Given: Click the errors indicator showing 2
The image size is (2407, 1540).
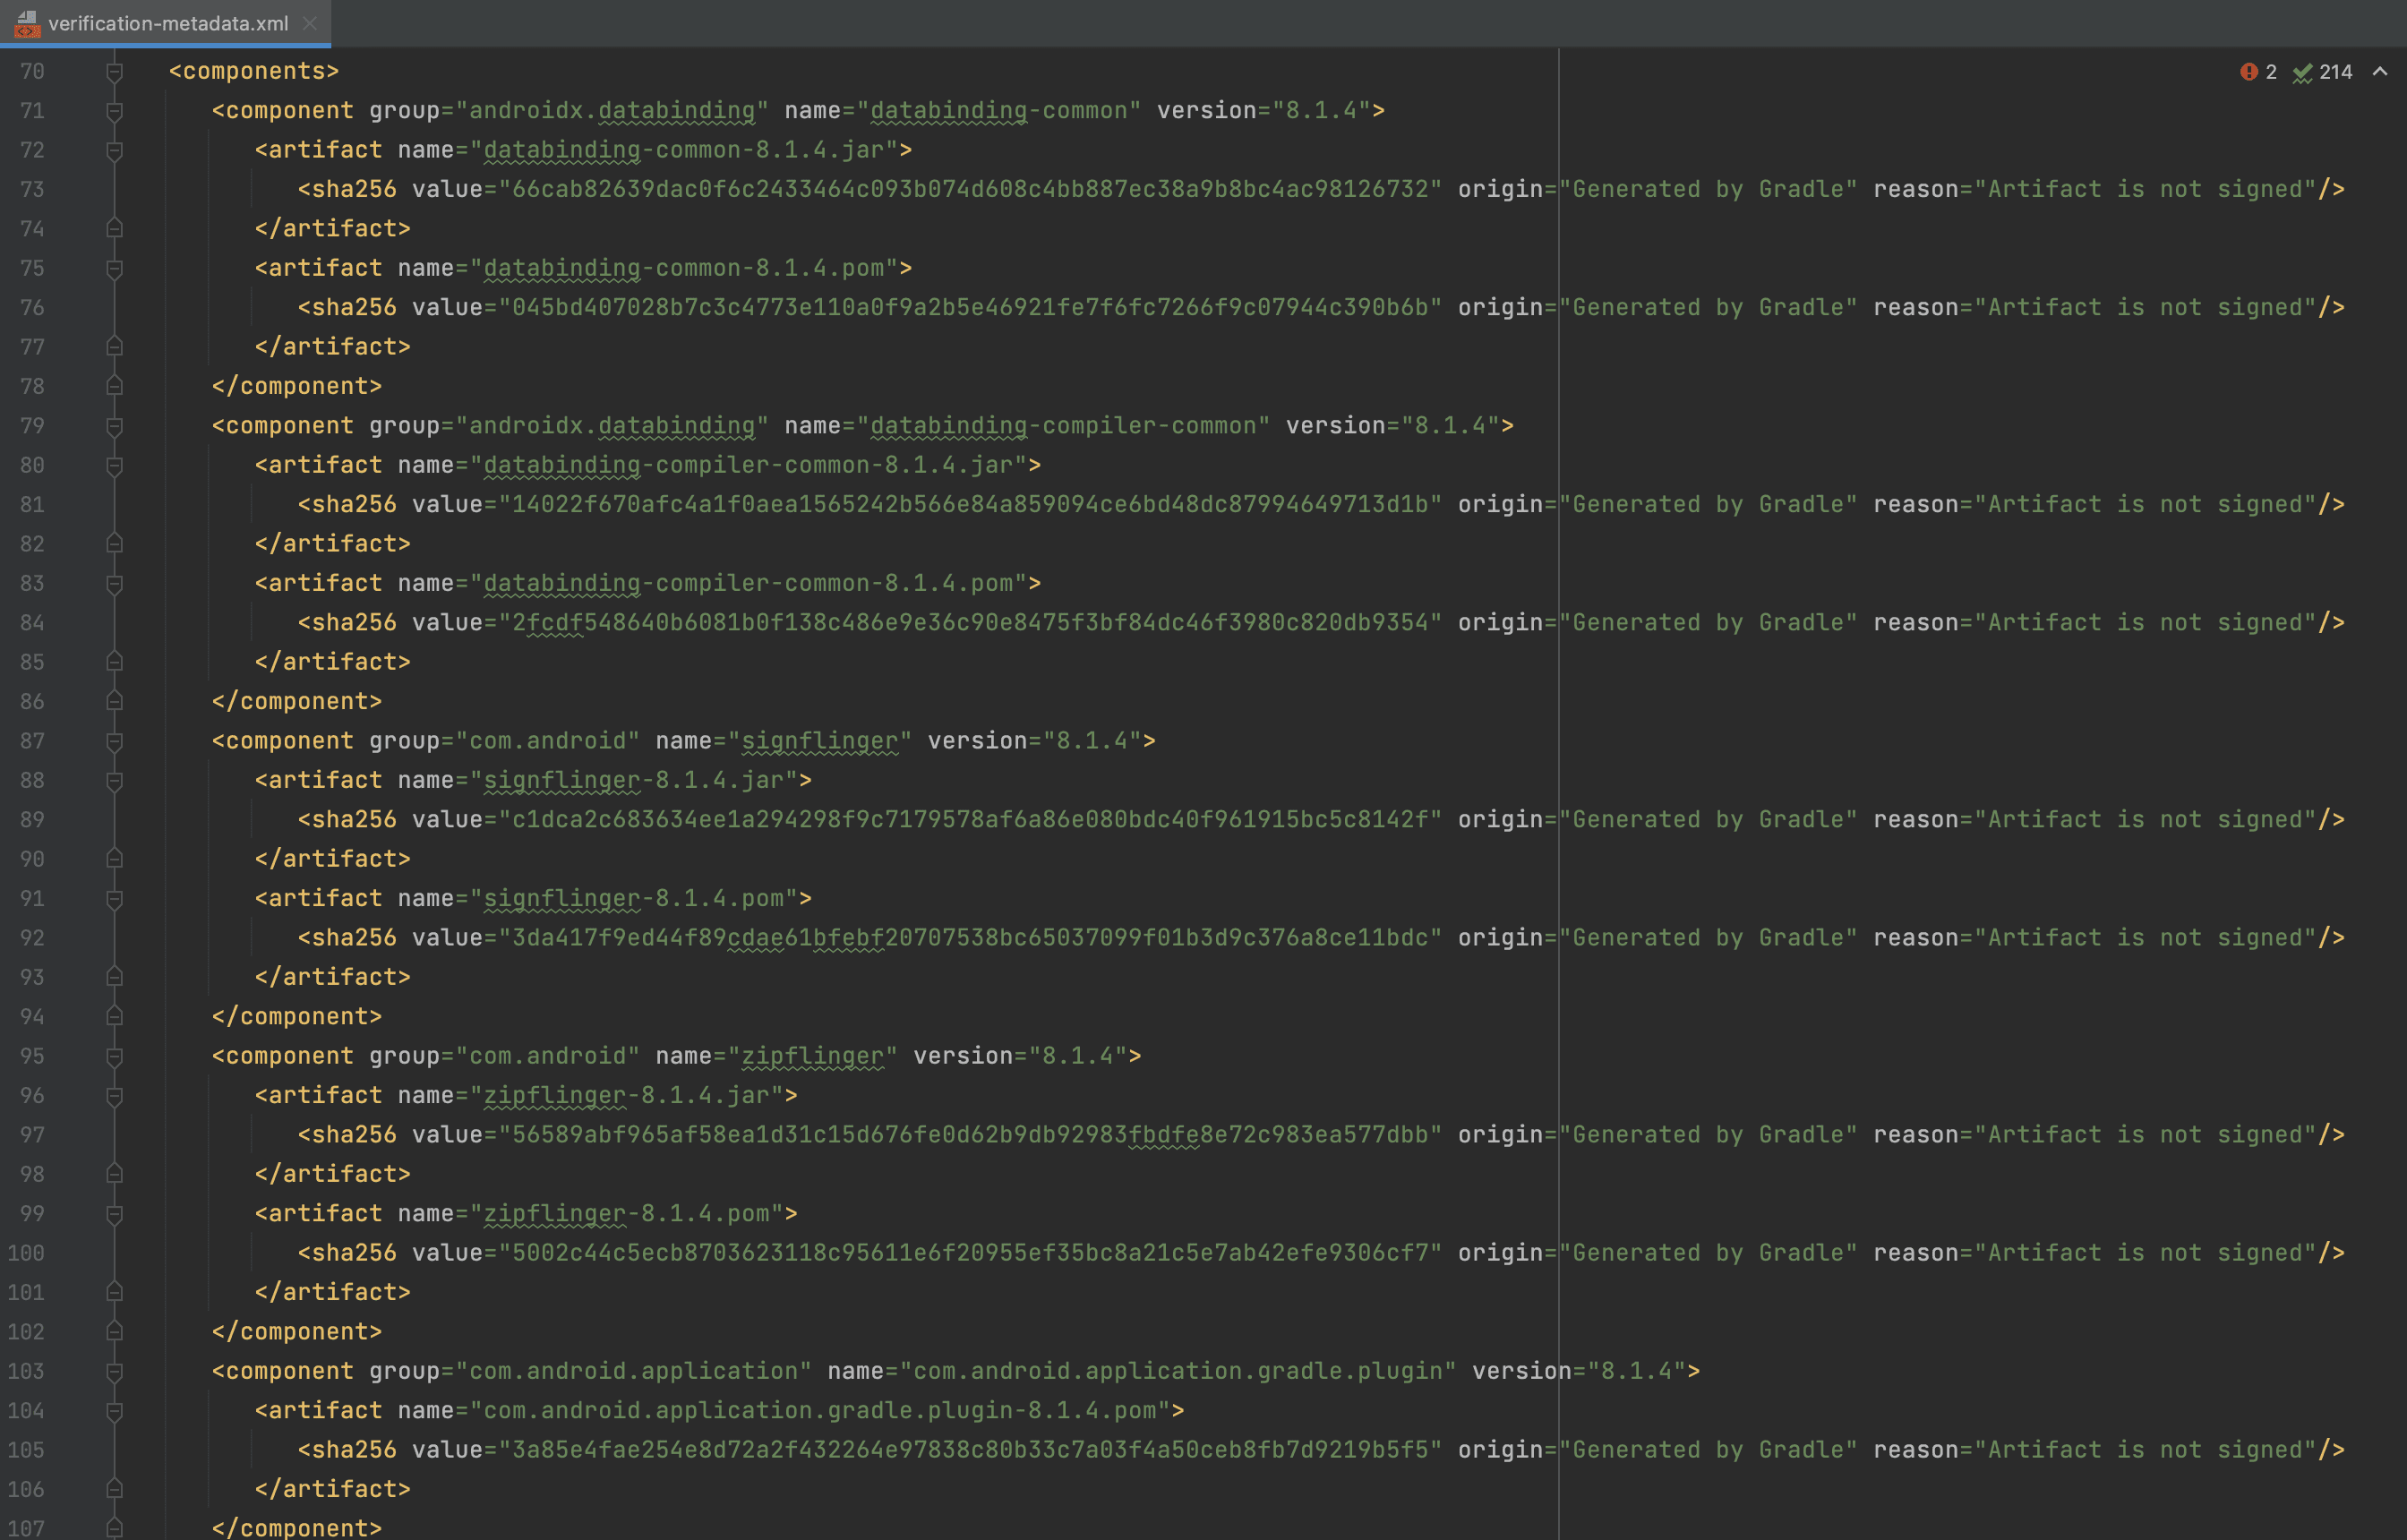Looking at the screenshot, I should (2257, 72).
